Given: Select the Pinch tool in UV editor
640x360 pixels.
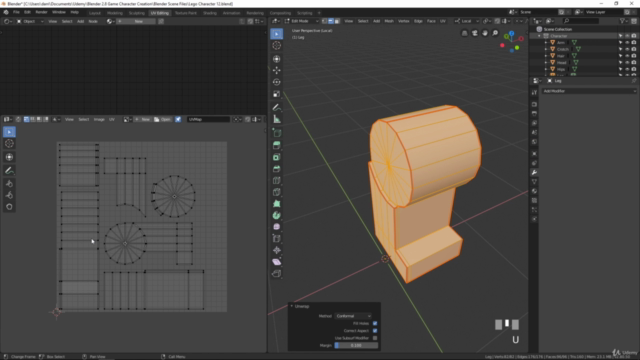Looking at the screenshot, I should coord(9,207).
